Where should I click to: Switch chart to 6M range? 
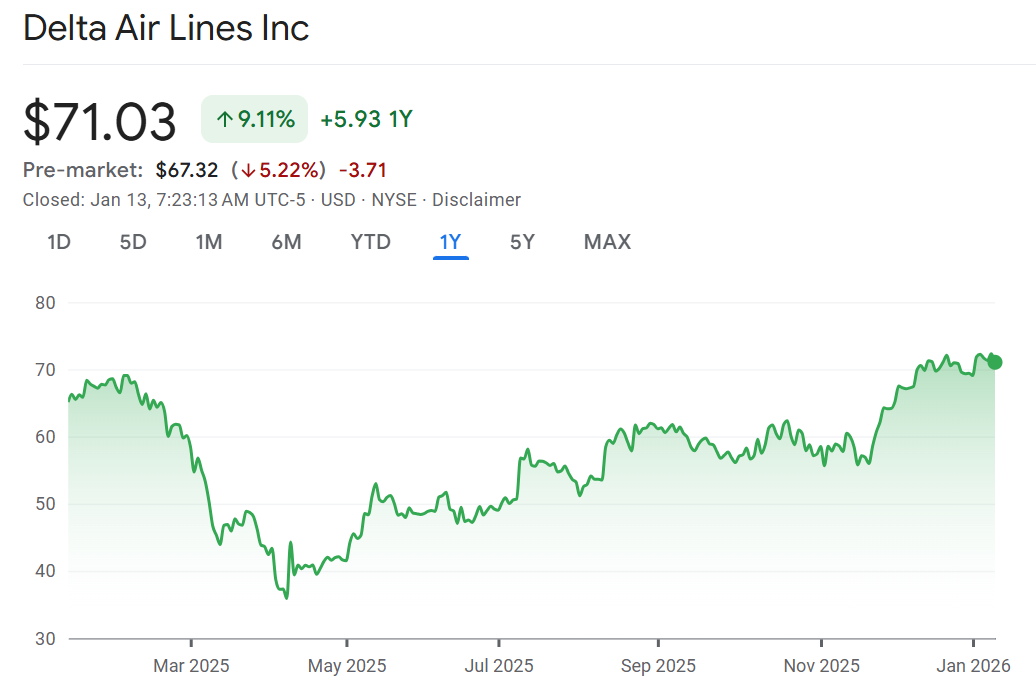click(286, 242)
